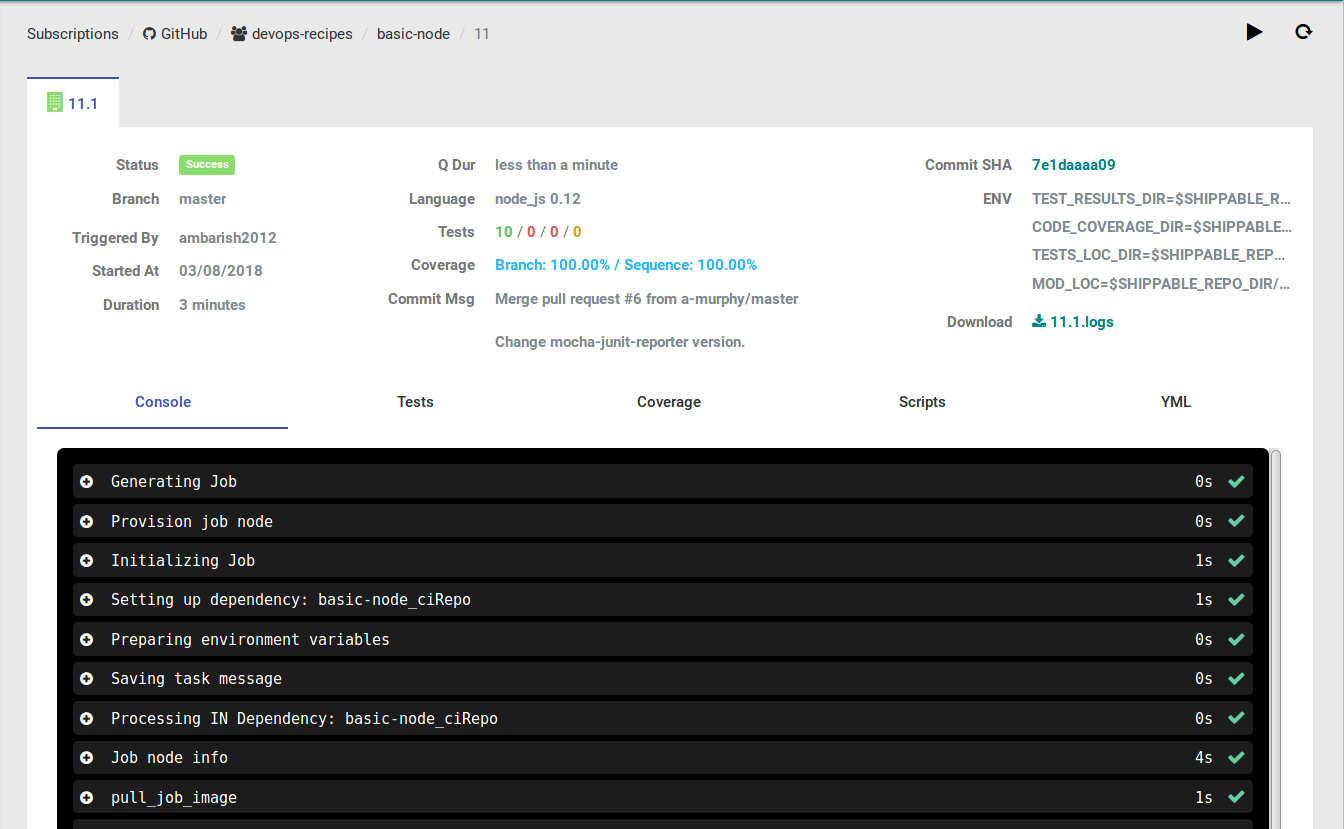1344x829 pixels.
Task: Expand Processing IN Dependency section
Action: click(x=87, y=719)
